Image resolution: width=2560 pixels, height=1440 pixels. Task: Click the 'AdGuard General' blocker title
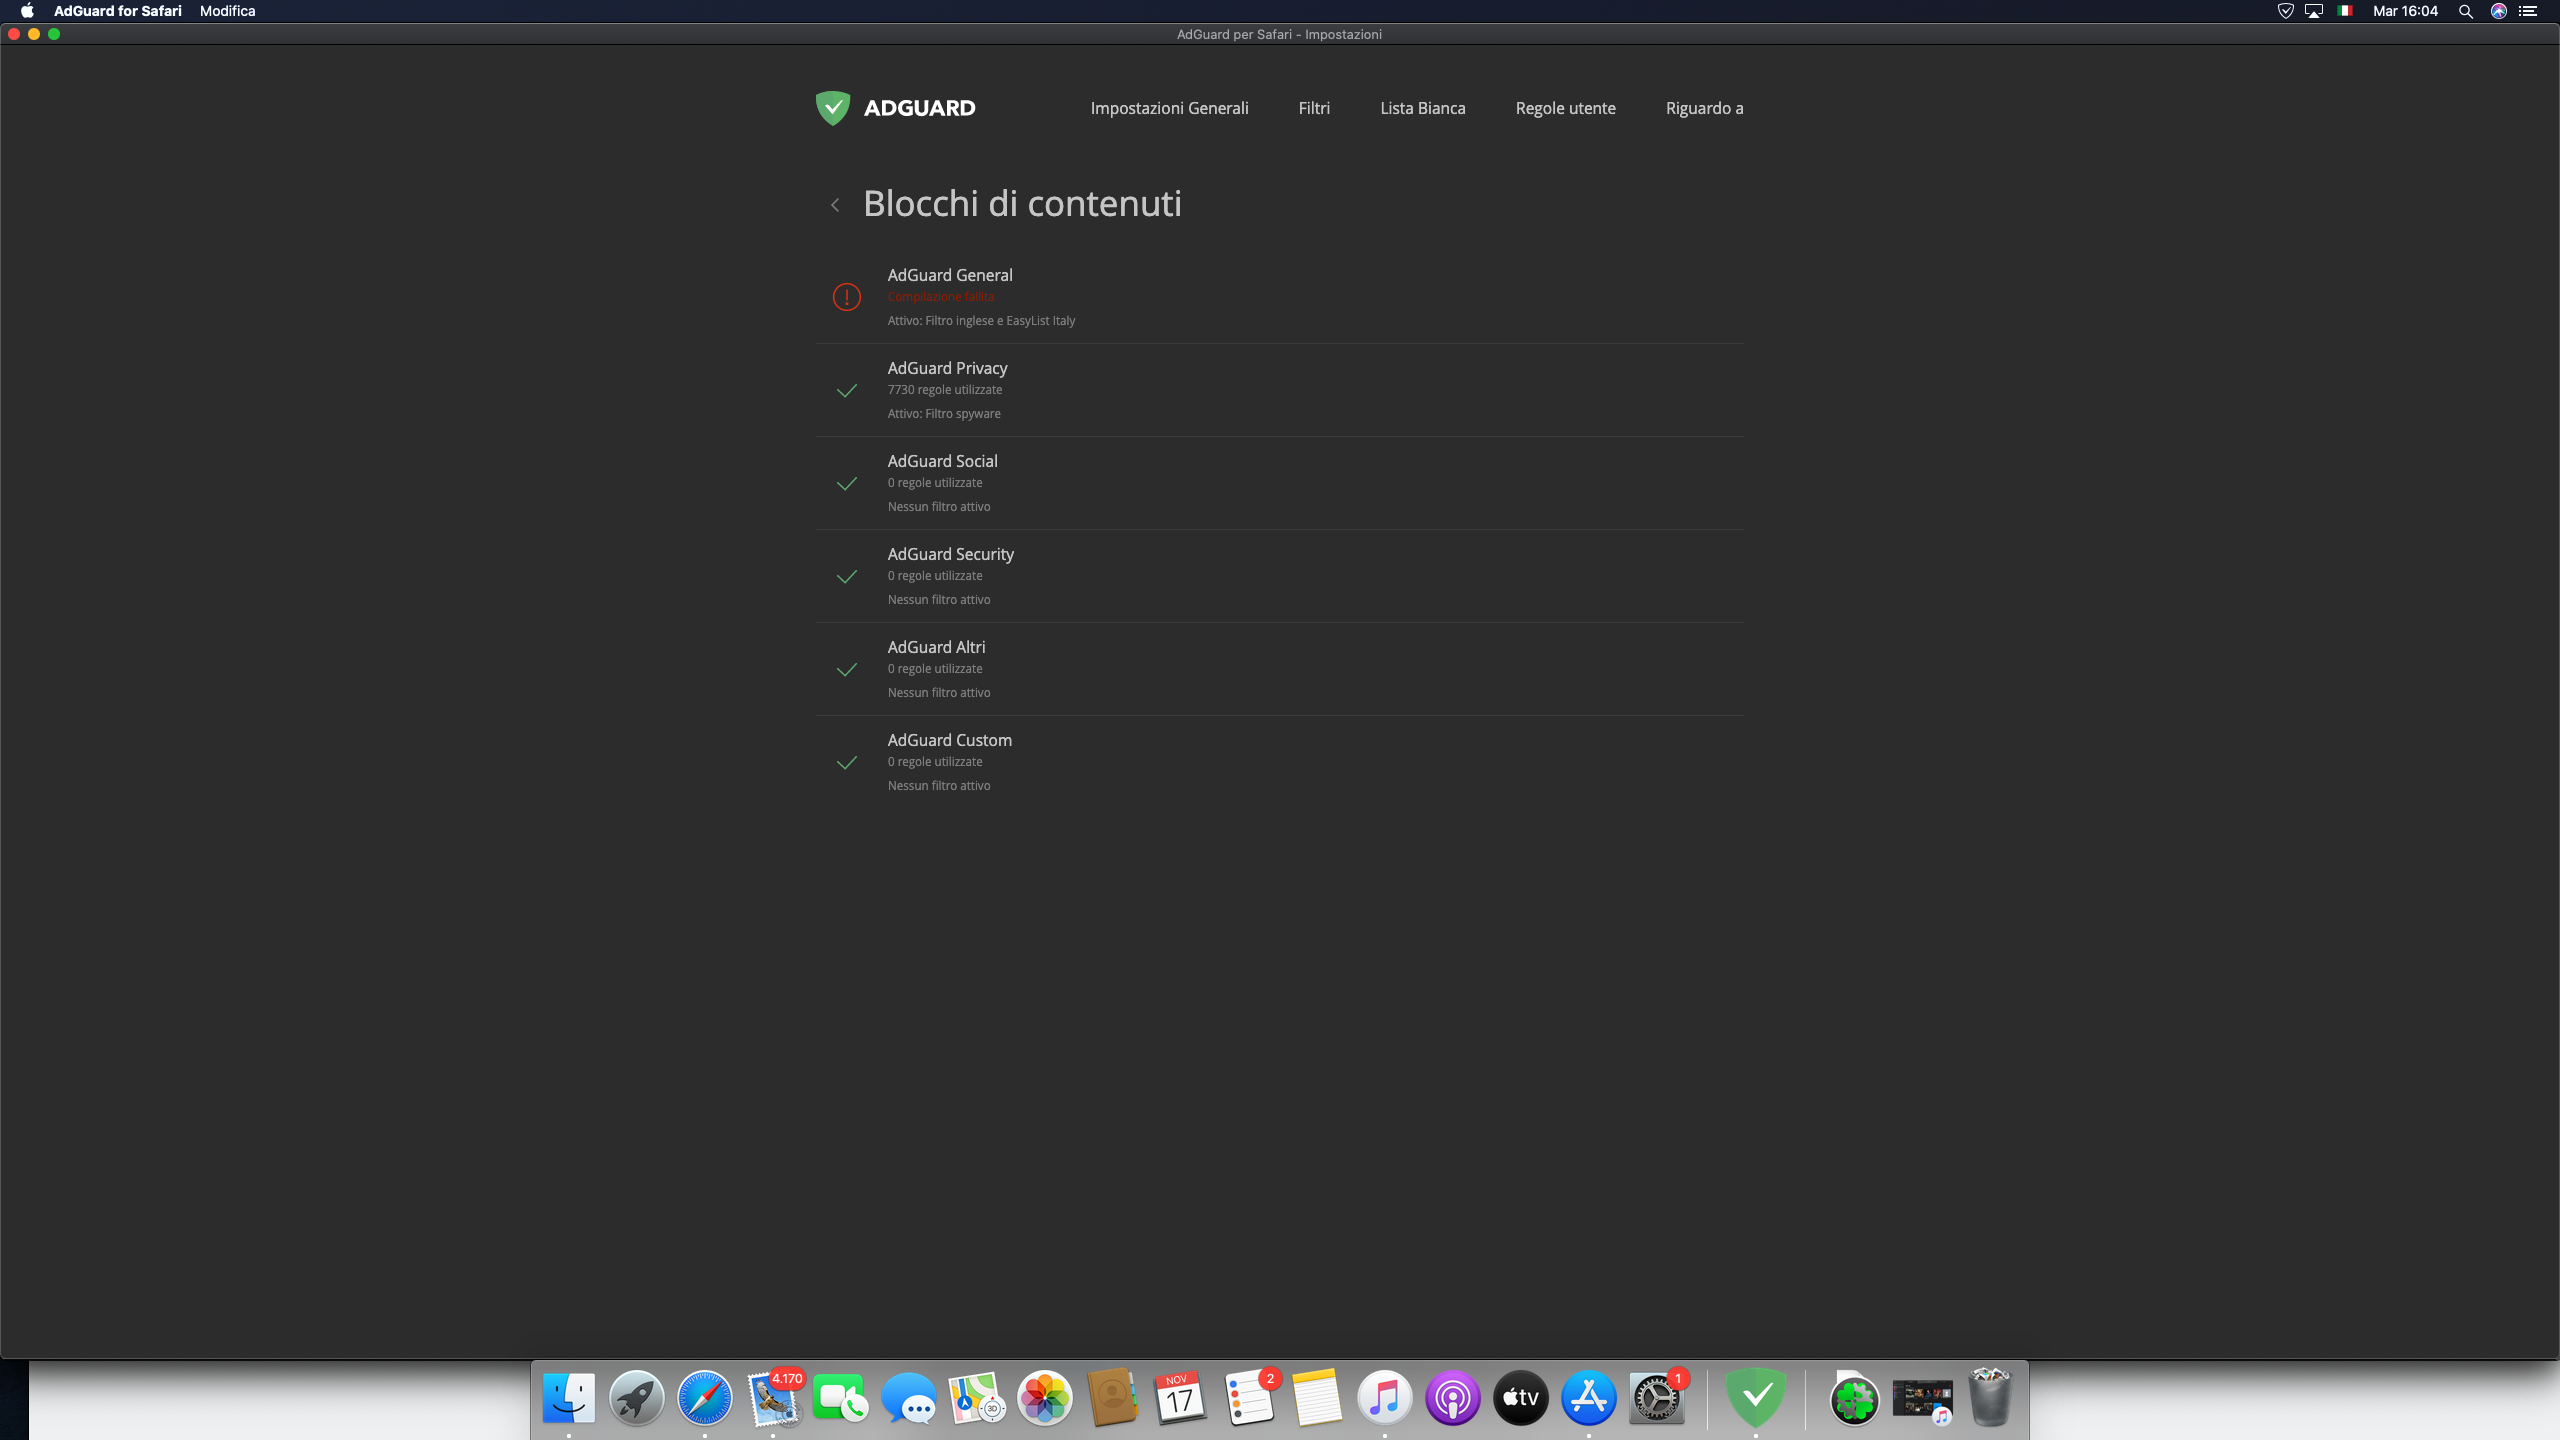click(950, 275)
